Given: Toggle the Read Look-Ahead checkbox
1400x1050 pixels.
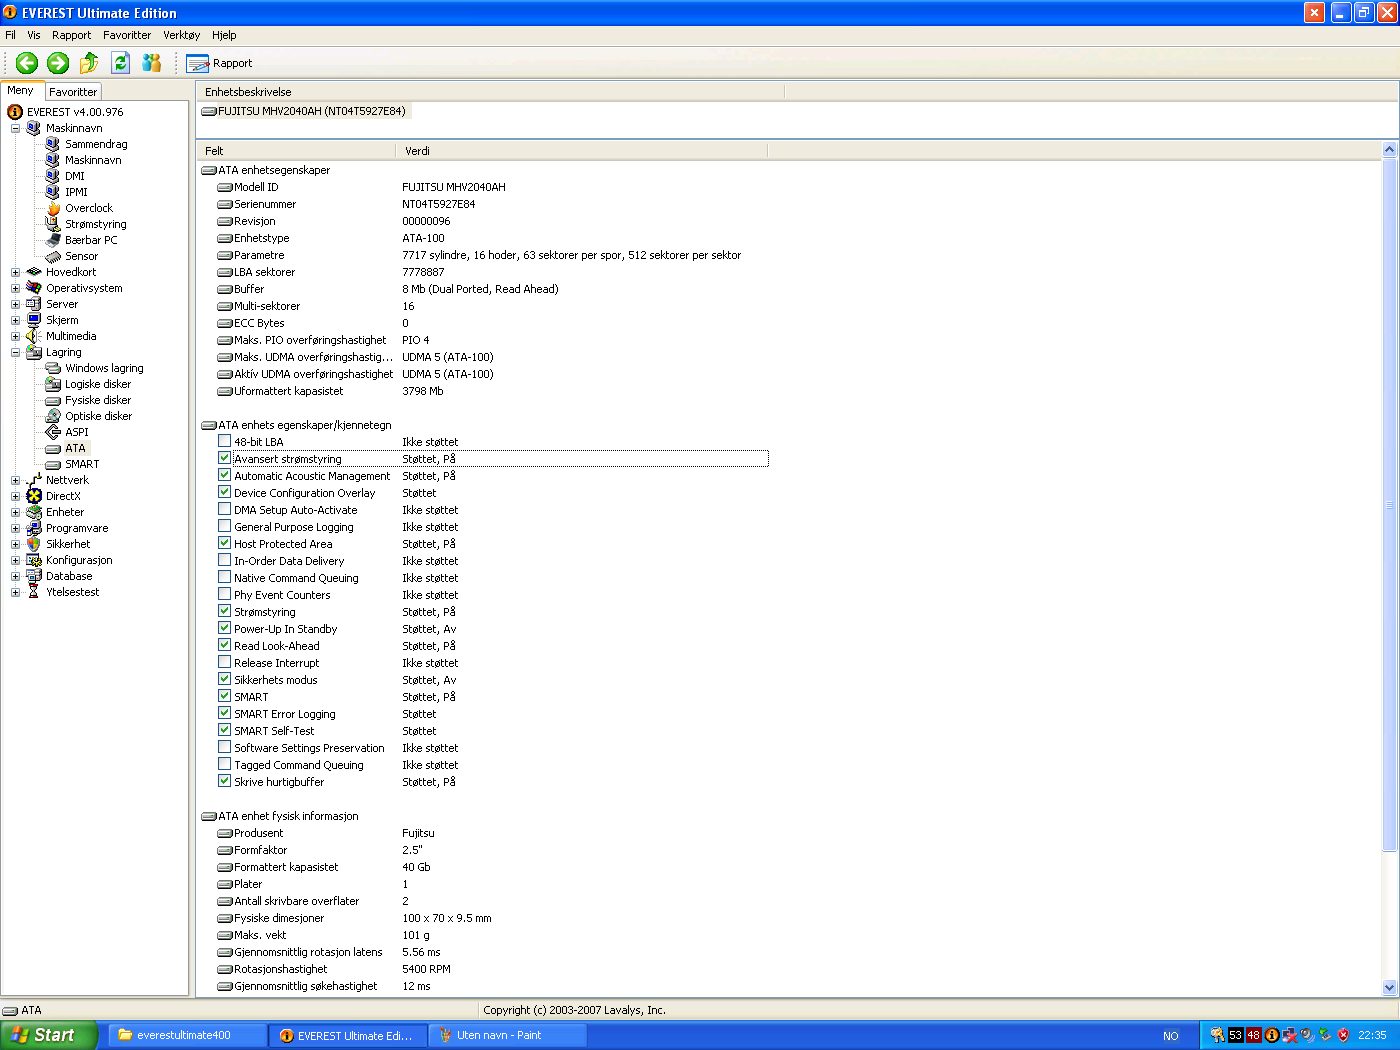Looking at the screenshot, I should coord(225,645).
